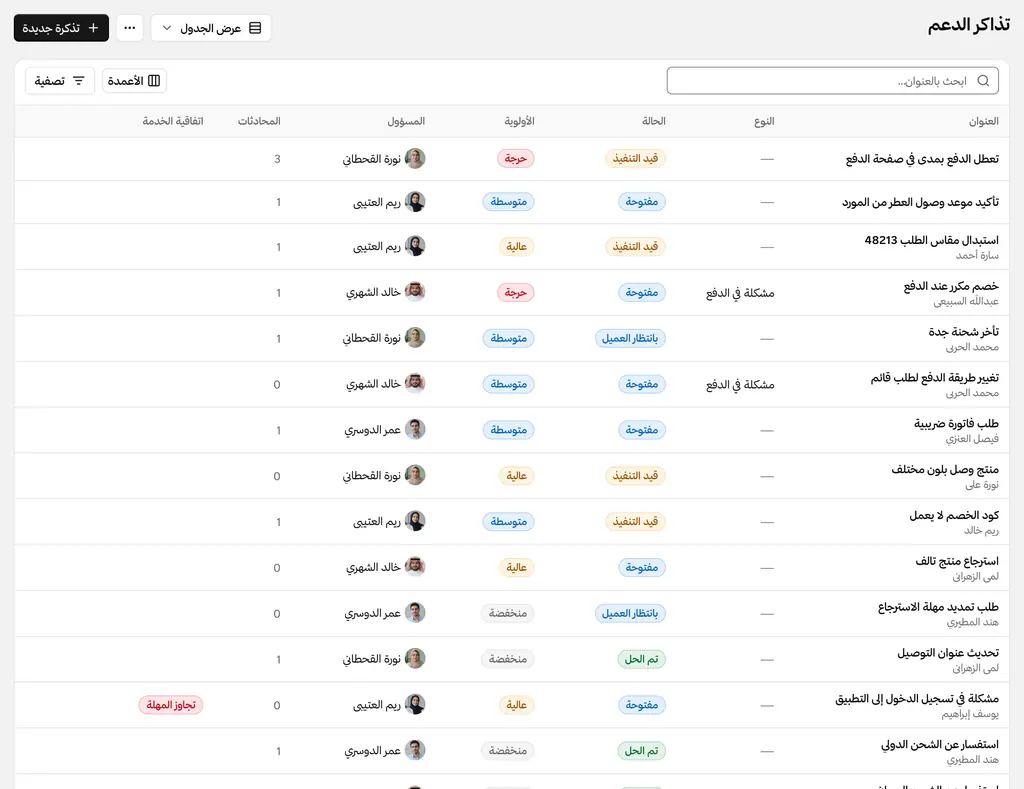Click ريم العتيبي avatar on كود الخصم row
The image size is (1024, 789).
(x=415, y=521)
